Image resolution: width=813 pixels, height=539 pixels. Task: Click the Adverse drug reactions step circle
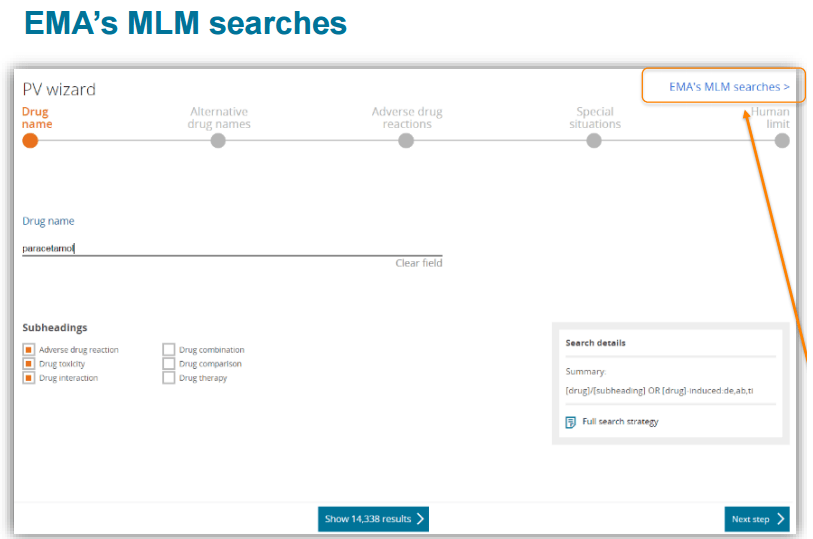(x=406, y=141)
